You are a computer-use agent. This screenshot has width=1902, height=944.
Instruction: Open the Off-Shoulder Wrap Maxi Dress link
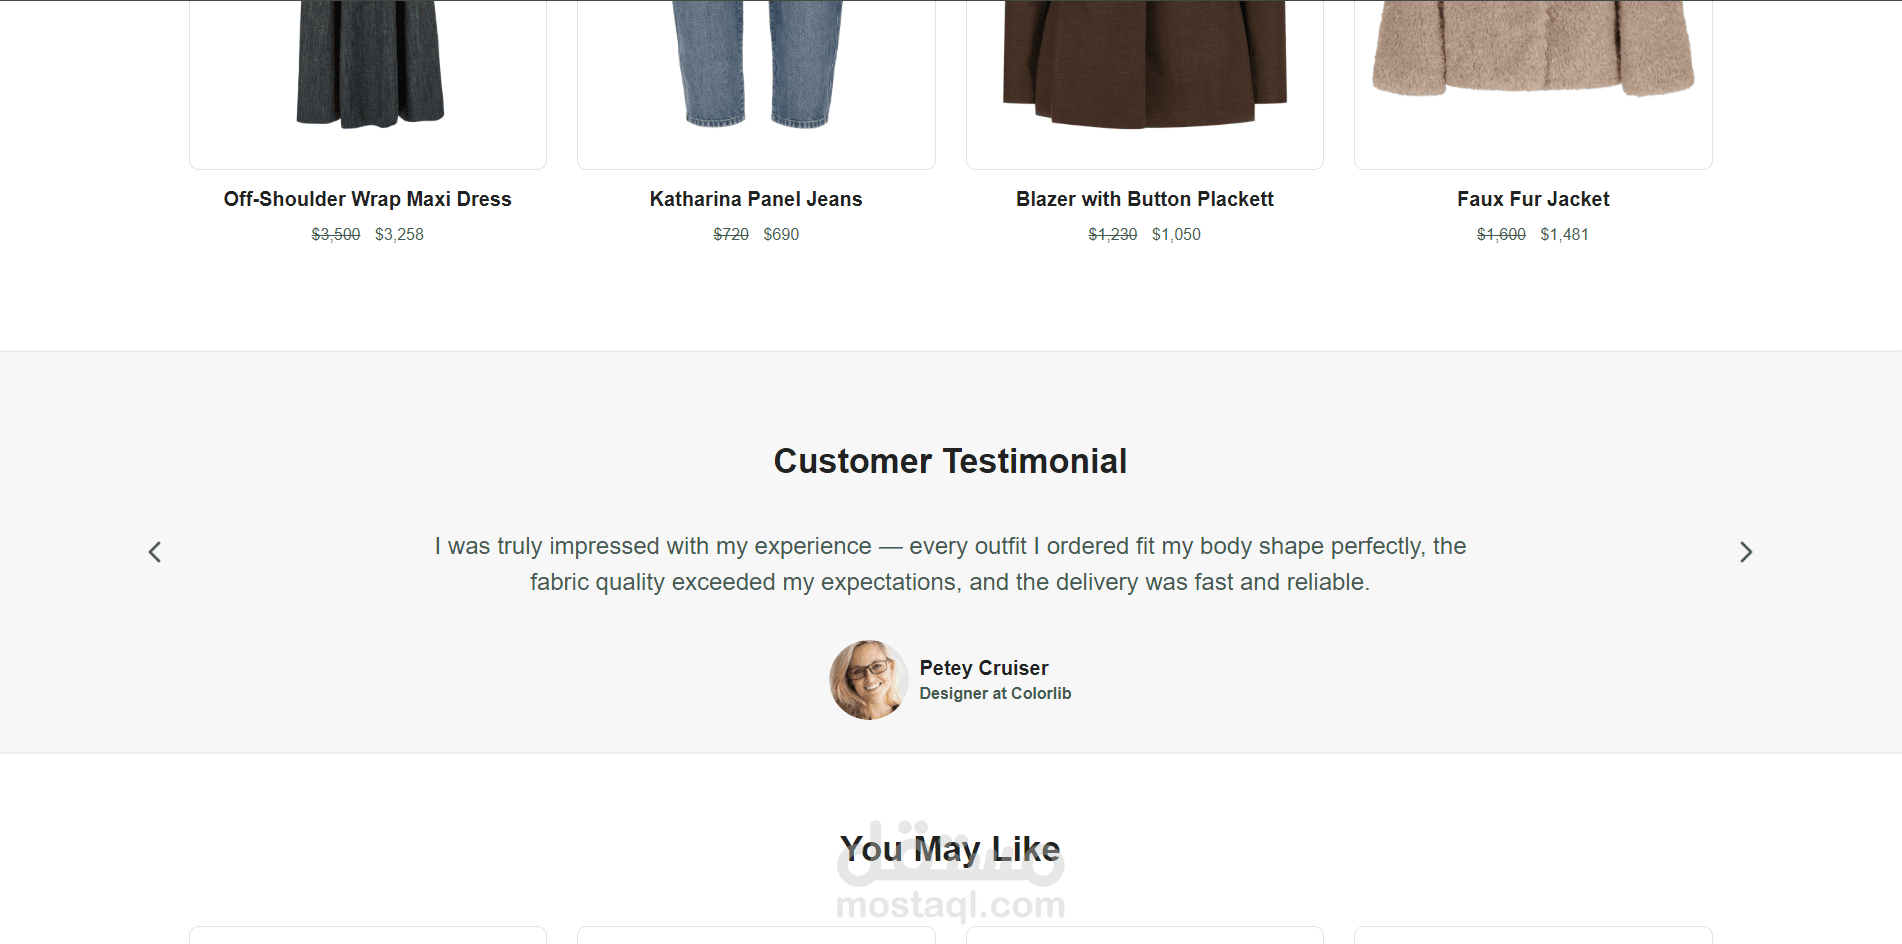click(367, 199)
